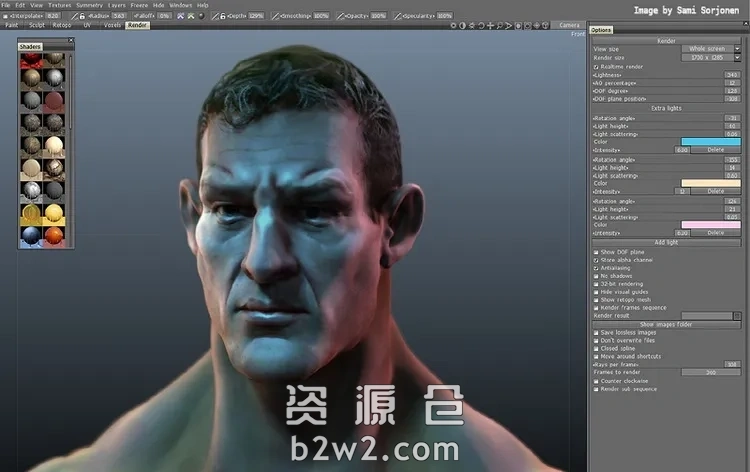Click the Add light button
750x472 pixels.
point(665,242)
